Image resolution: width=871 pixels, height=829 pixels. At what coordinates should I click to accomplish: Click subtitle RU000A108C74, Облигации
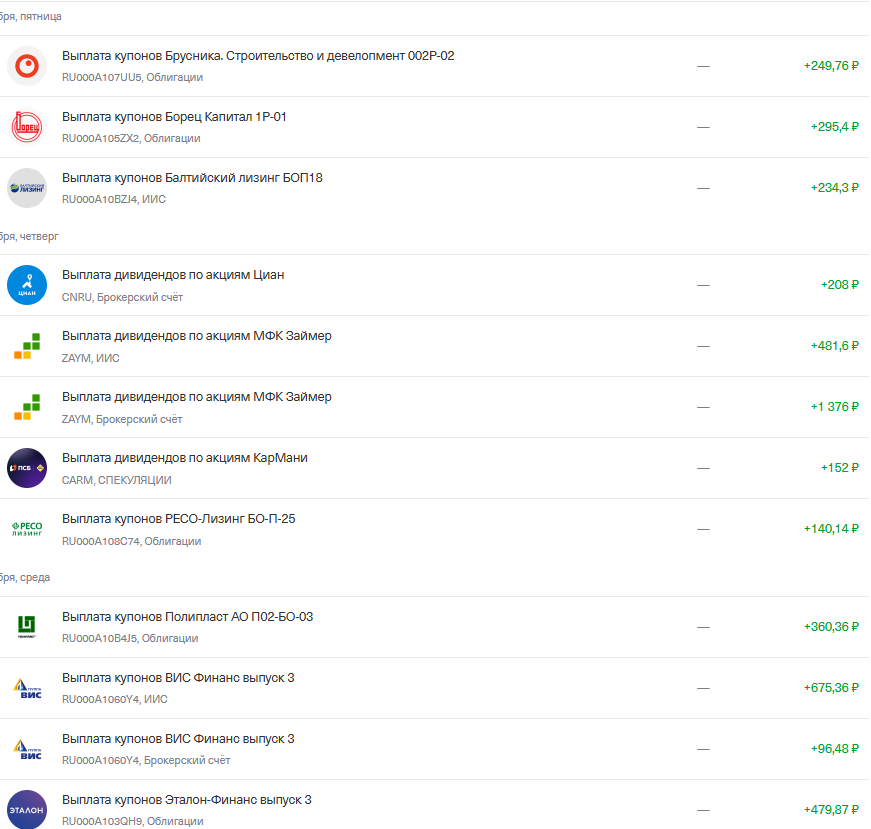(x=132, y=541)
